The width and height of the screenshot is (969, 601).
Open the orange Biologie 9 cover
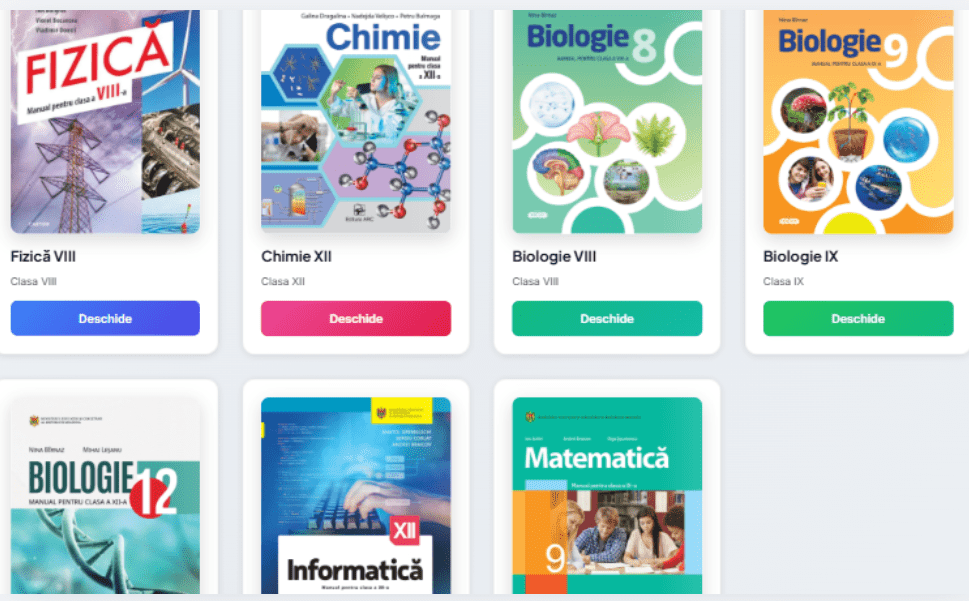click(858, 120)
